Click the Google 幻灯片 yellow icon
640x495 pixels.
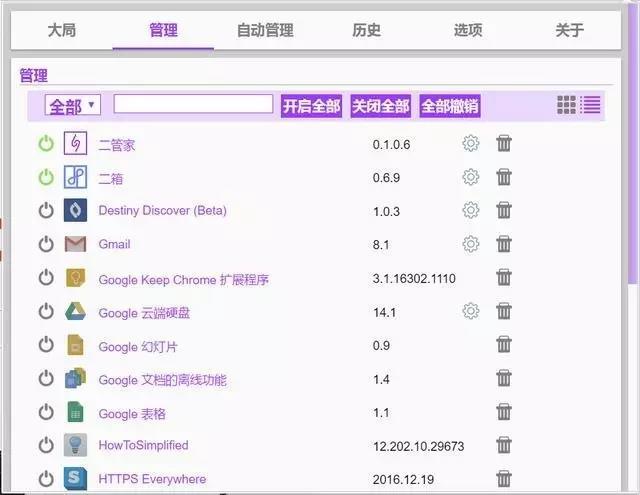(76, 345)
